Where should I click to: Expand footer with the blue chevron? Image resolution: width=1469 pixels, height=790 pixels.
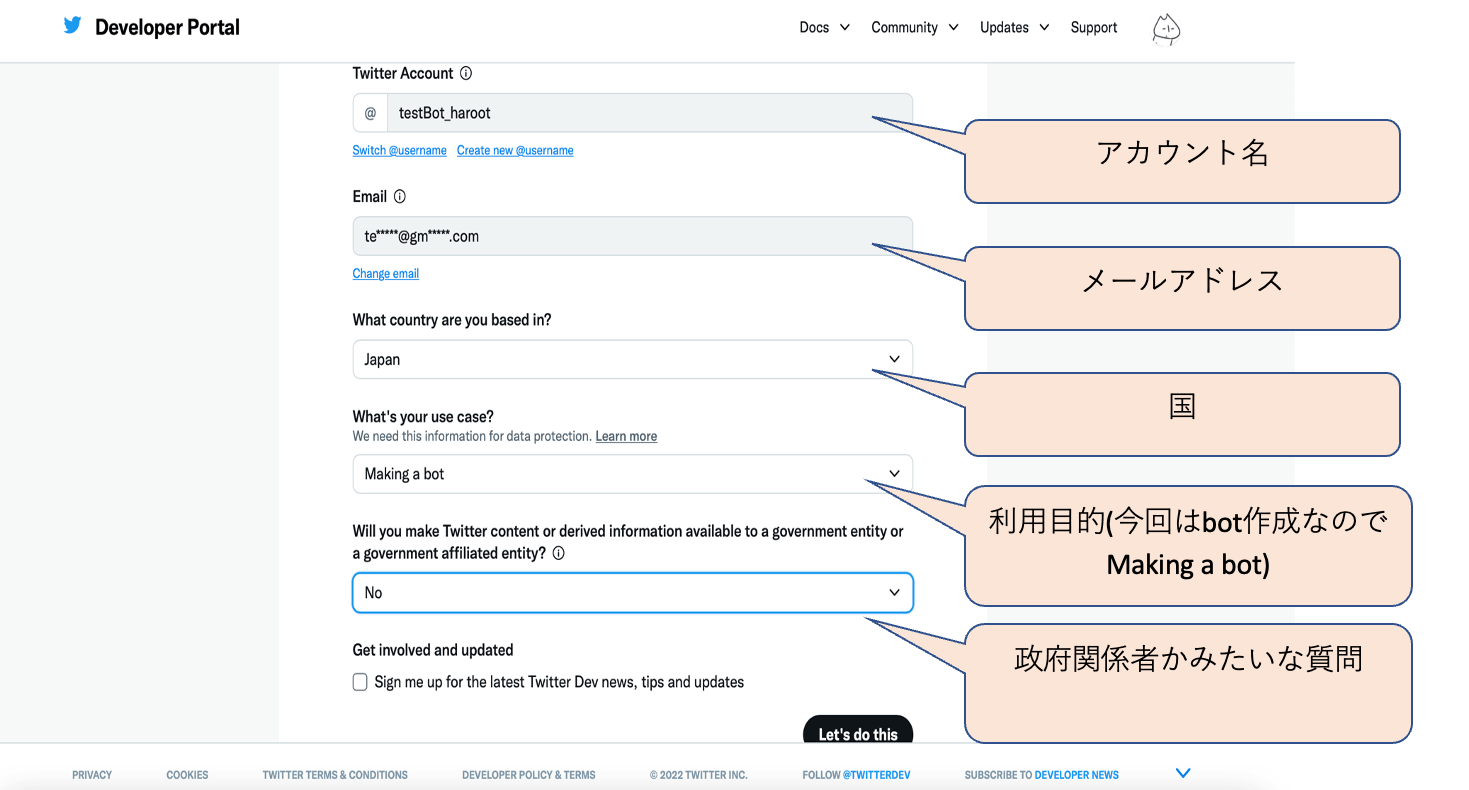(x=1183, y=773)
